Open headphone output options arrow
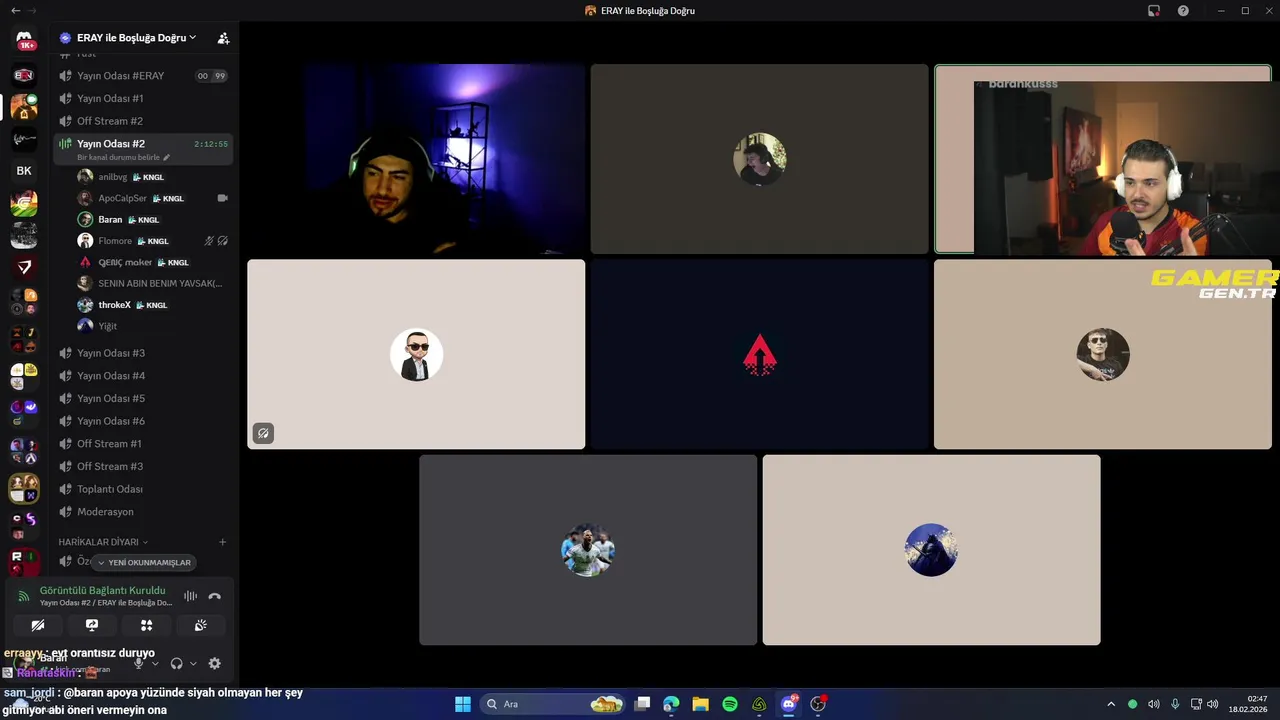The height and width of the screenshot is (720, 1280). pyautogui.click(x=192, y=663)
